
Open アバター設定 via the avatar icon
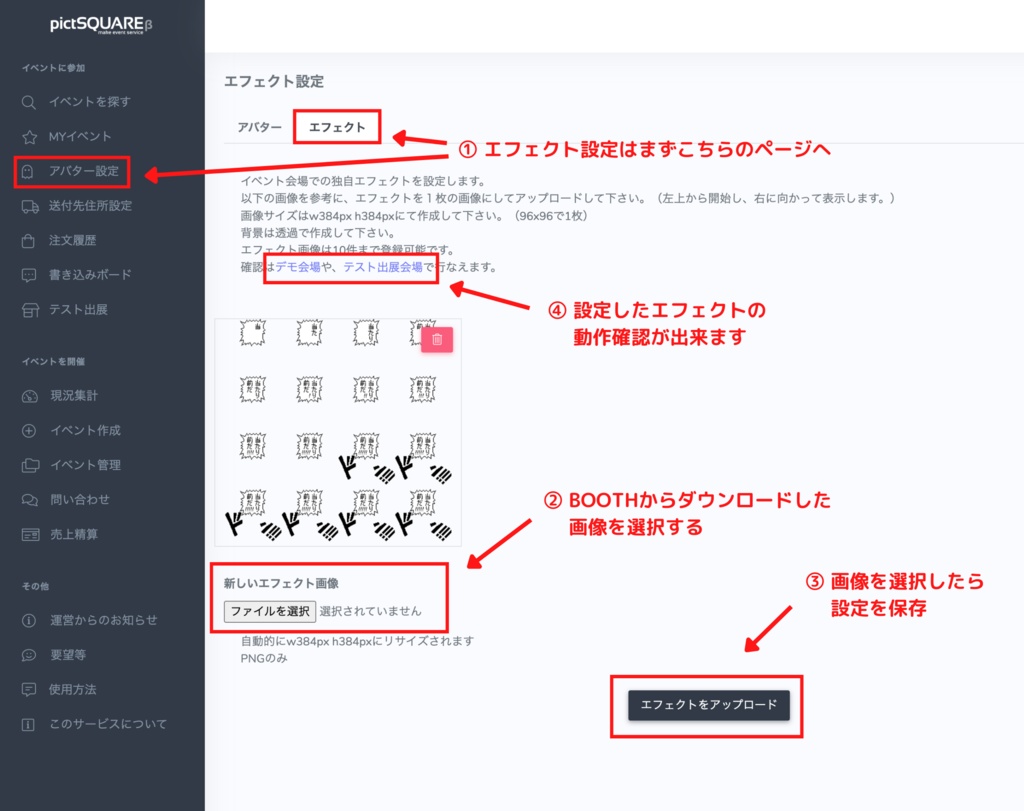pyautogui.click(x=27, y=171)
